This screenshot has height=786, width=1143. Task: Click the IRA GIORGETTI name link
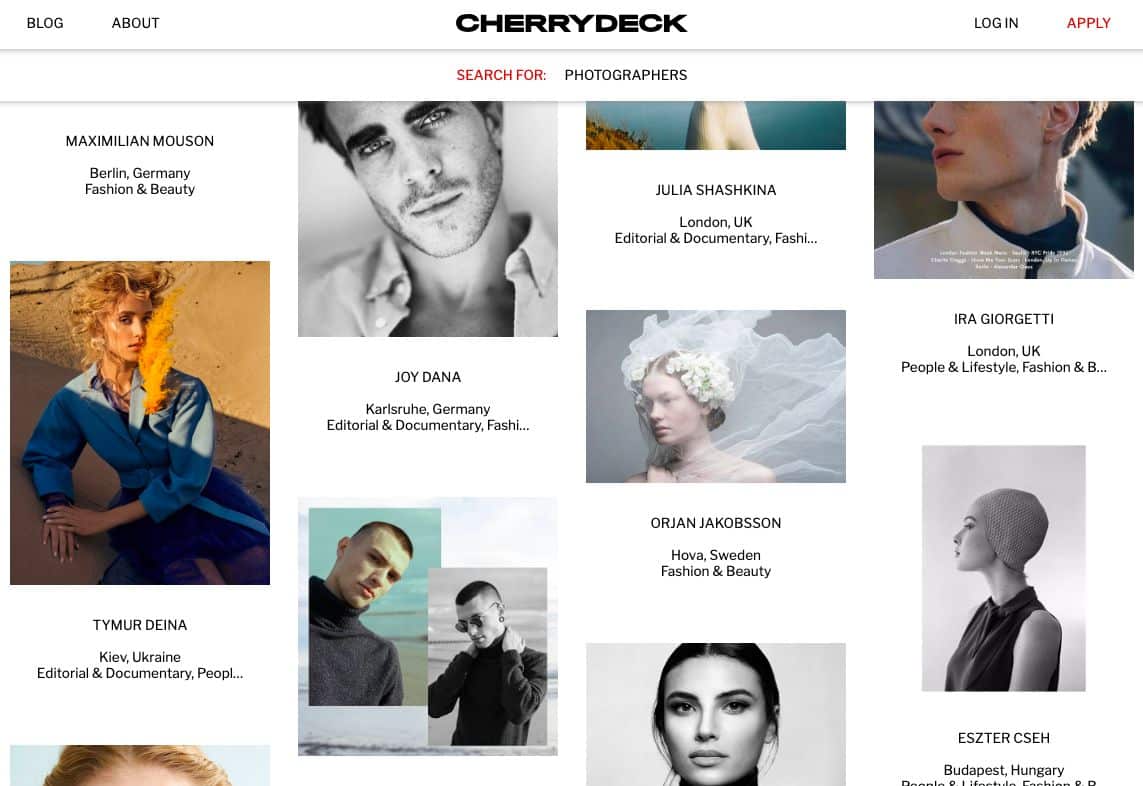coord(1004,319)
